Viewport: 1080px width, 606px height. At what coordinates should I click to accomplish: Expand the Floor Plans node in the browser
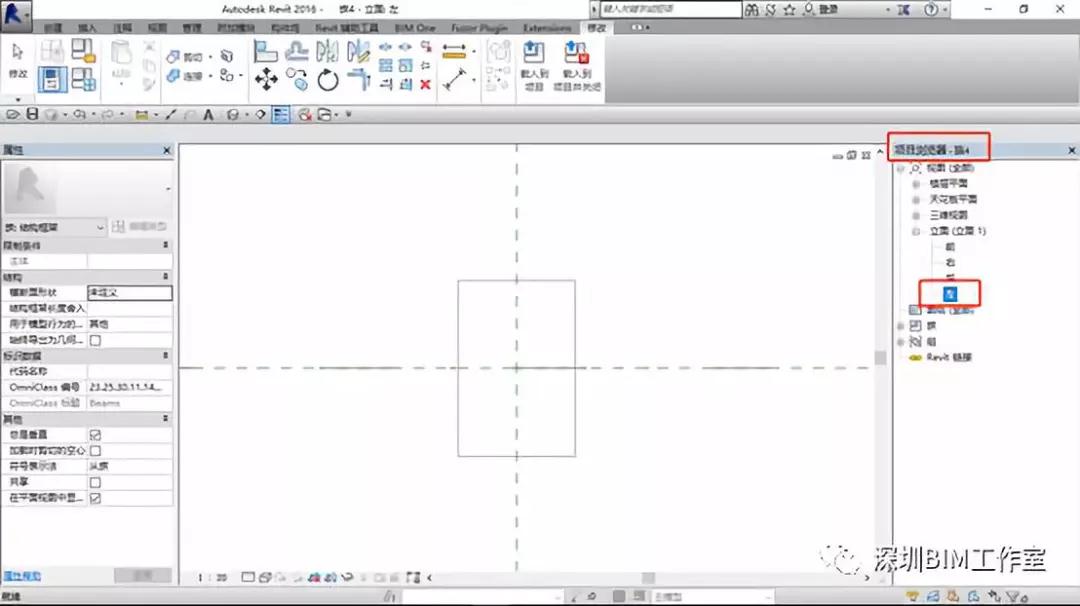915,184
